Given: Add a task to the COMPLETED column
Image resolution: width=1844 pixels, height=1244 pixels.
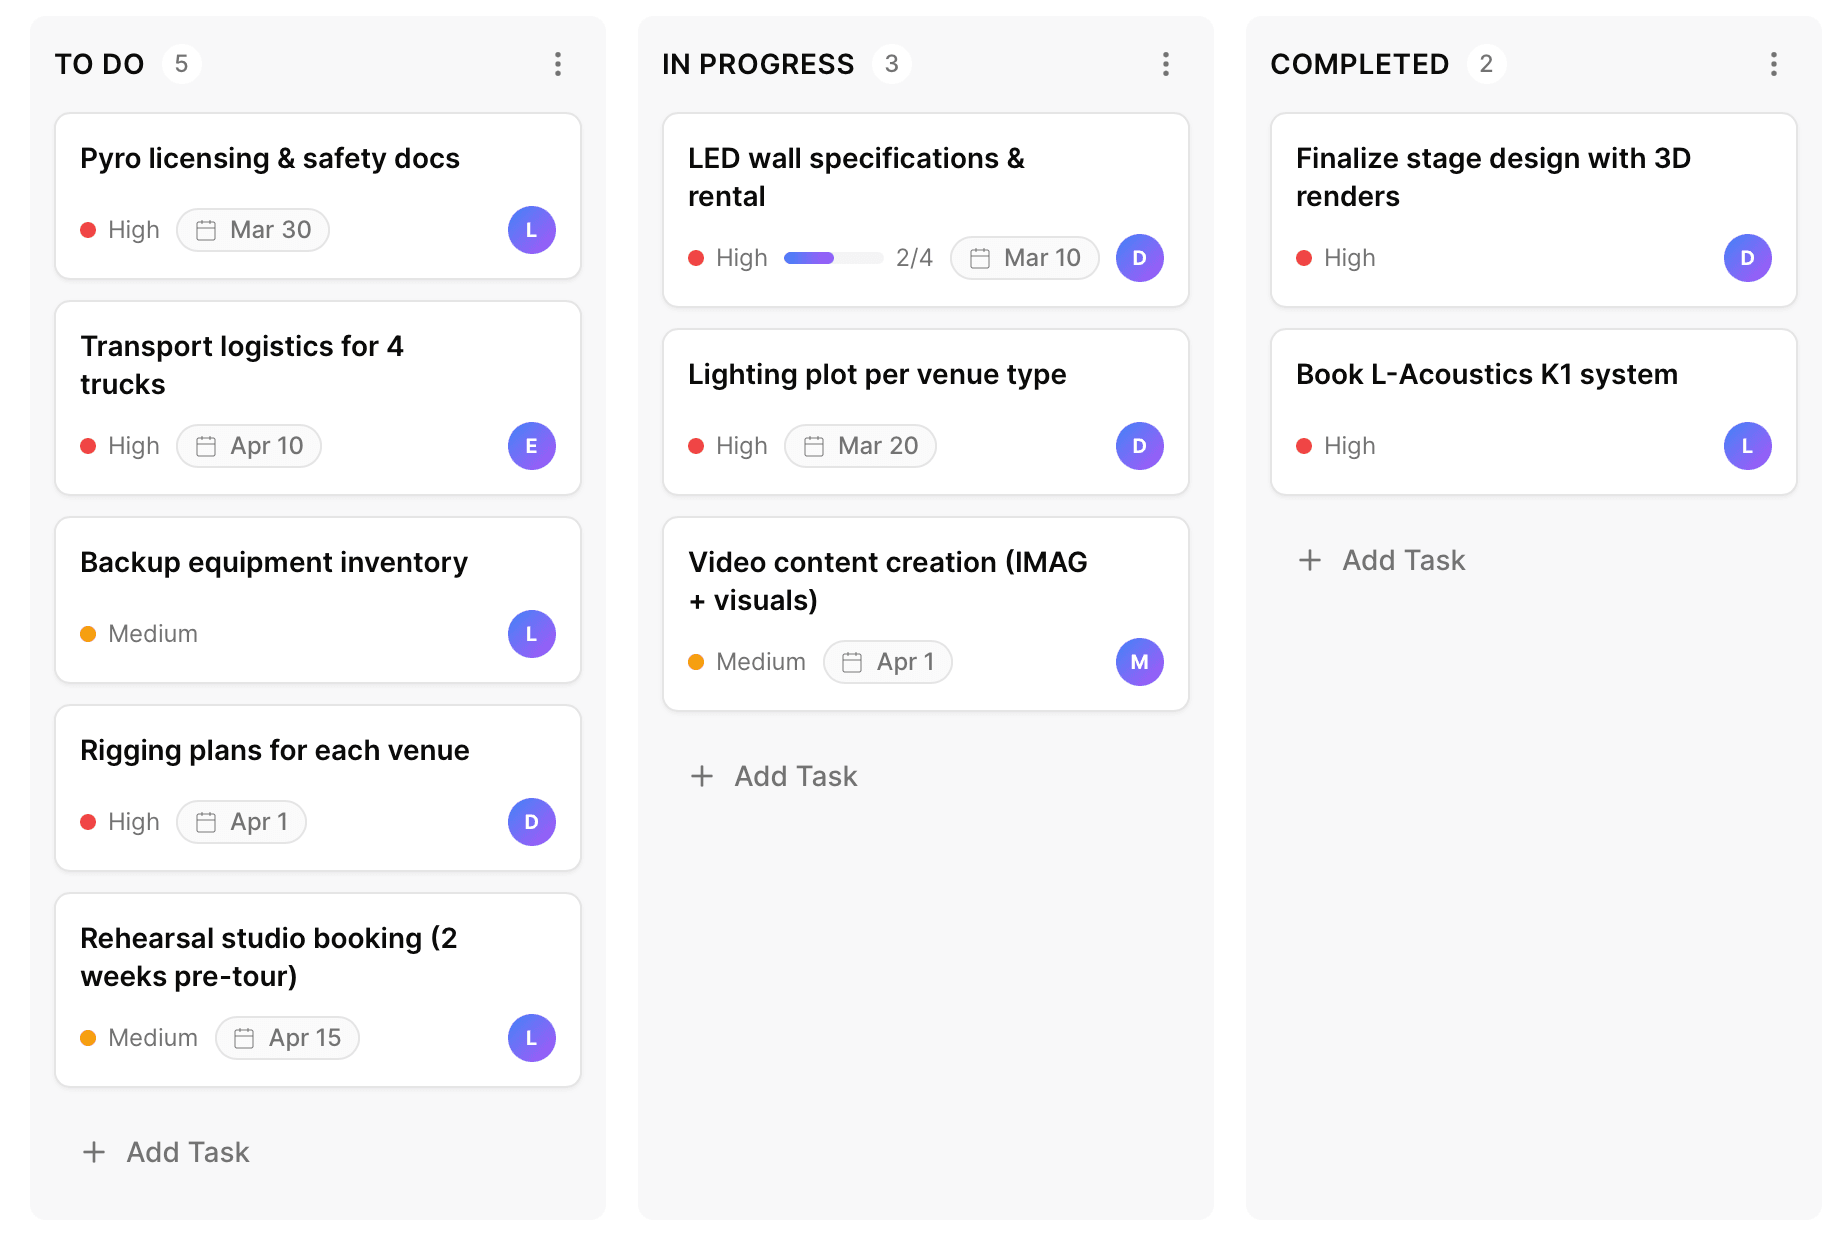Looking at the screenshot, I should click(1382, 560).
